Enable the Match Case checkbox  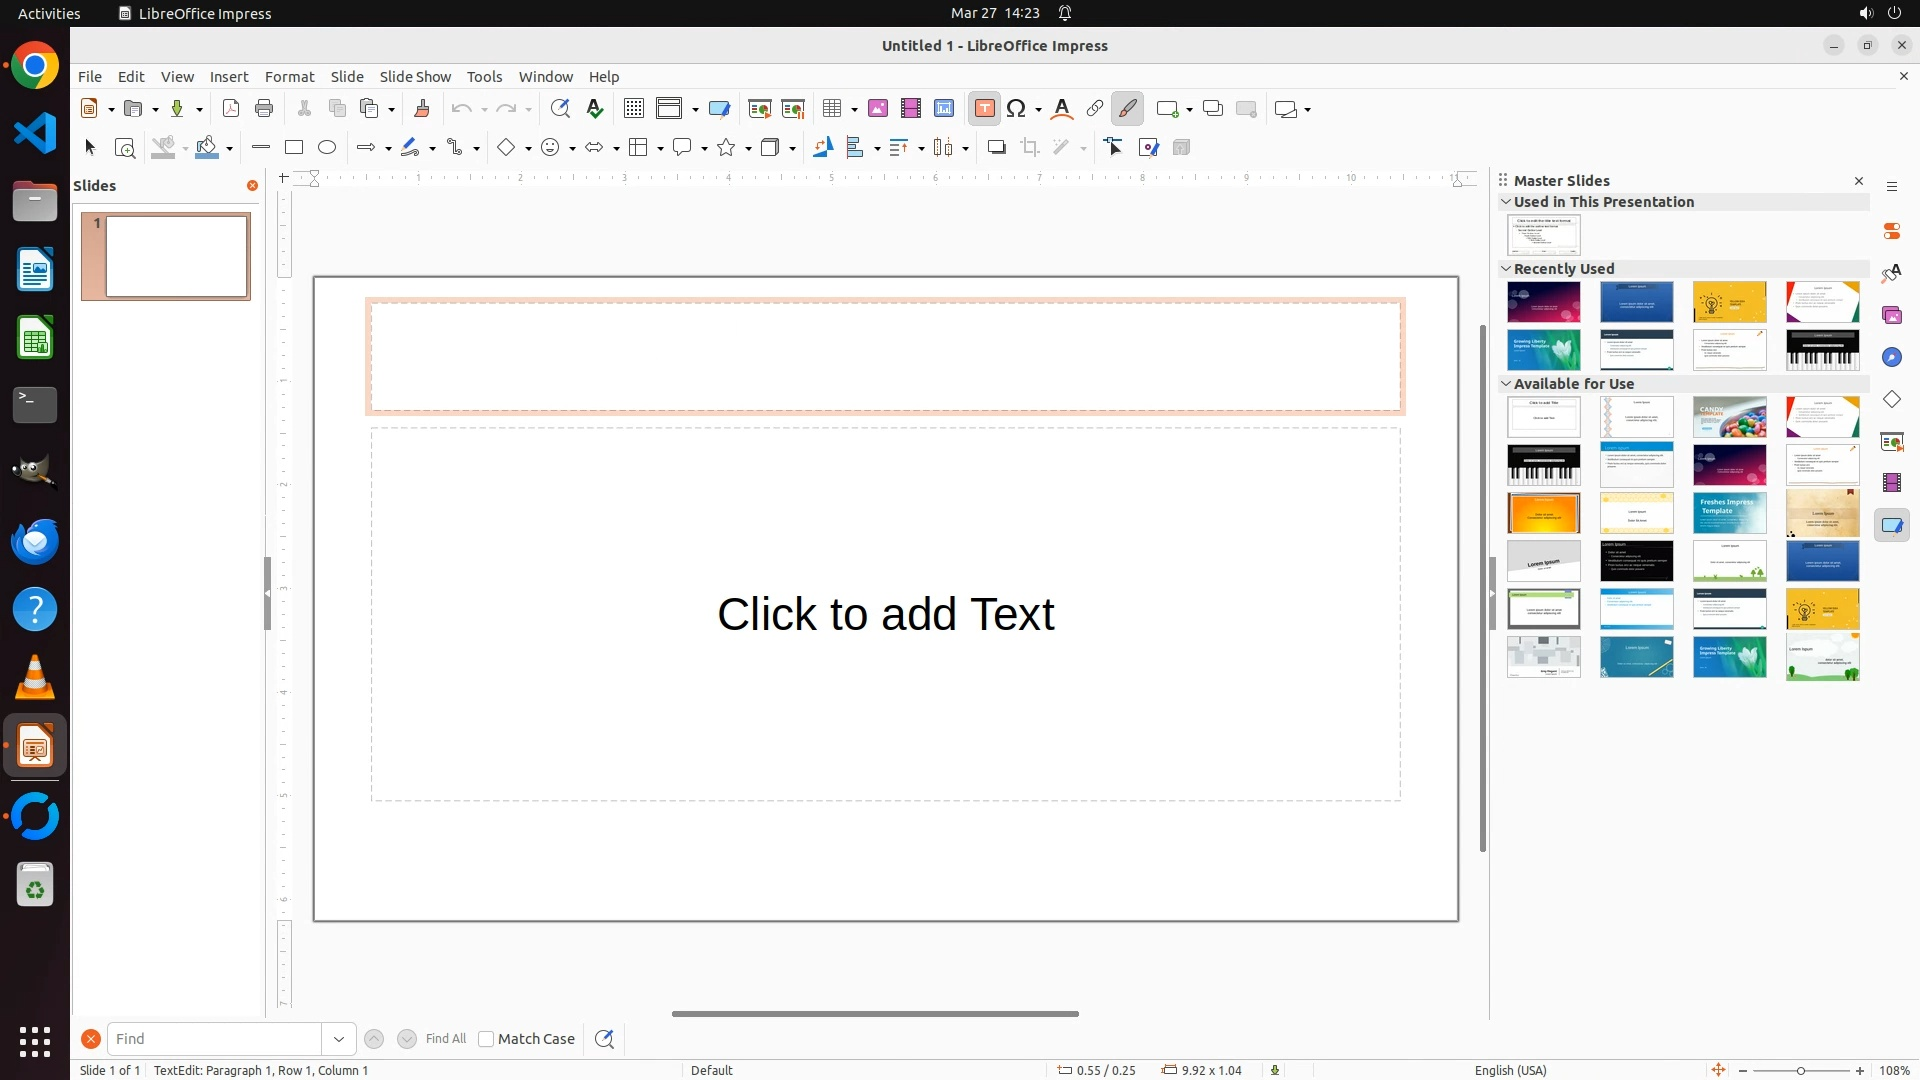pos(486,1039)
